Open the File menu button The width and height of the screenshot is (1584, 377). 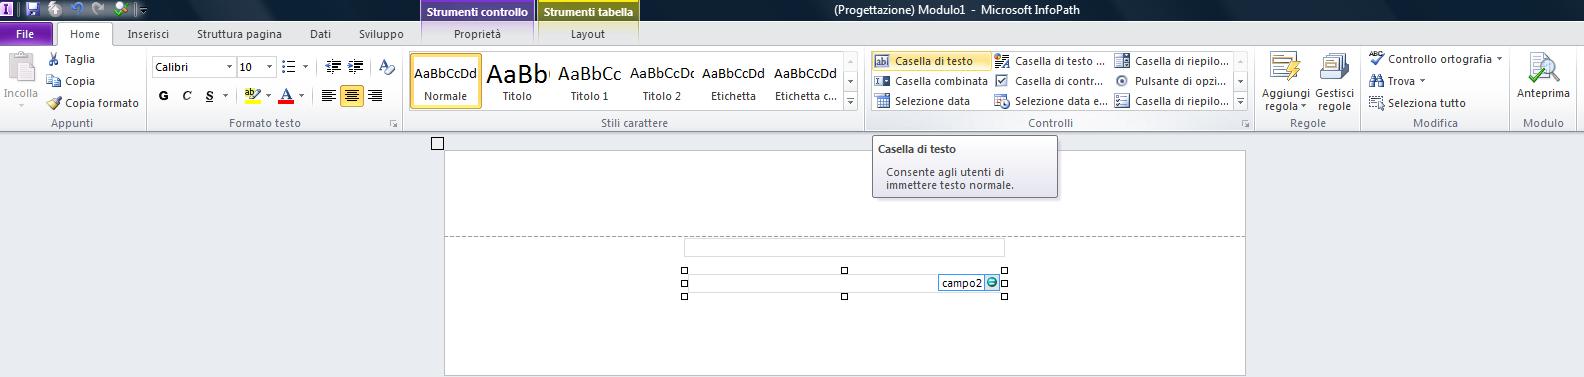click(x=26, y=34)
